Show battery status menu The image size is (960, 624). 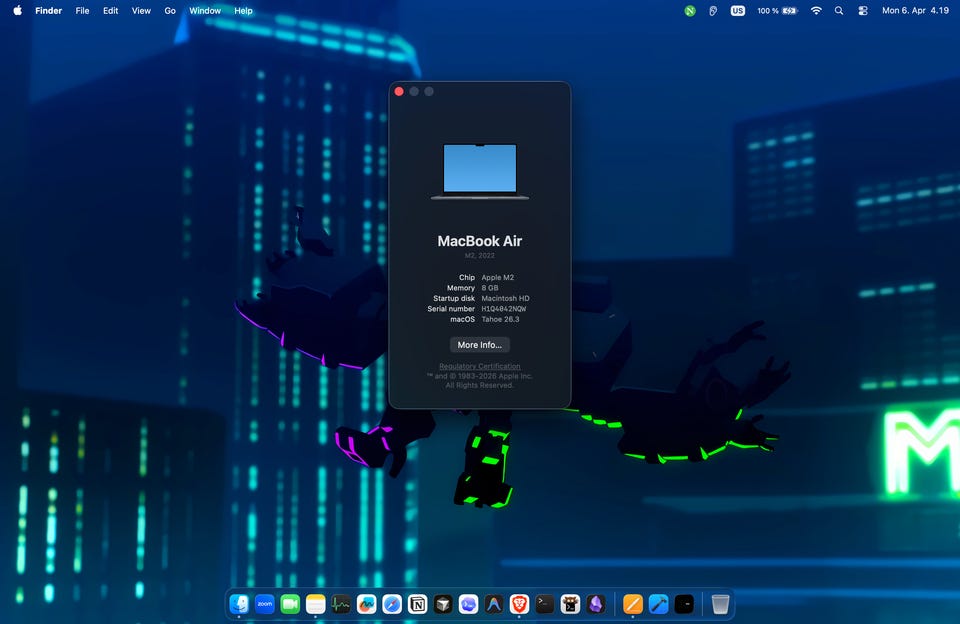pyautogui.click(x=789, y=11)
